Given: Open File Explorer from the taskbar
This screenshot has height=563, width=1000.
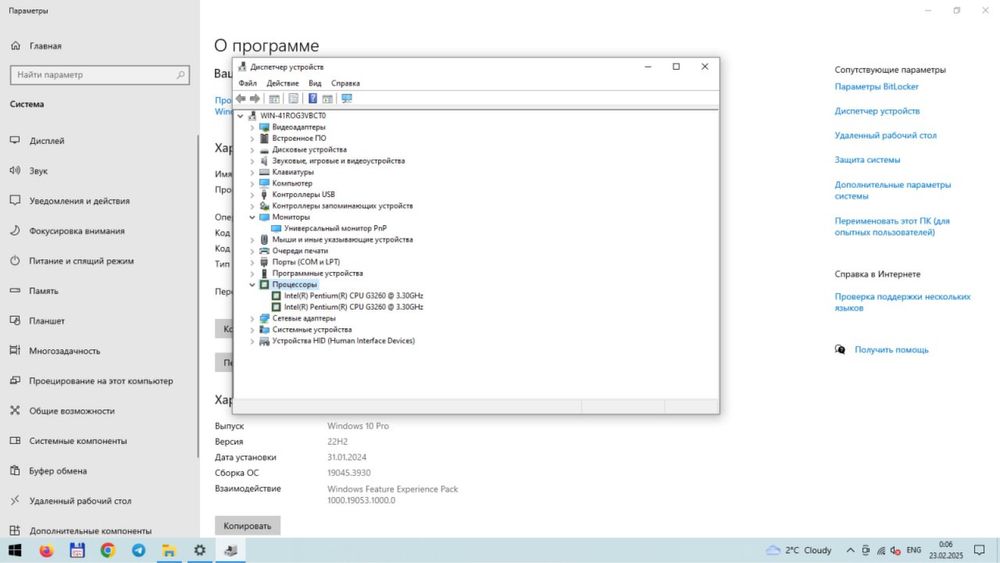Looking at the screenshot, I should click(169, 550).
